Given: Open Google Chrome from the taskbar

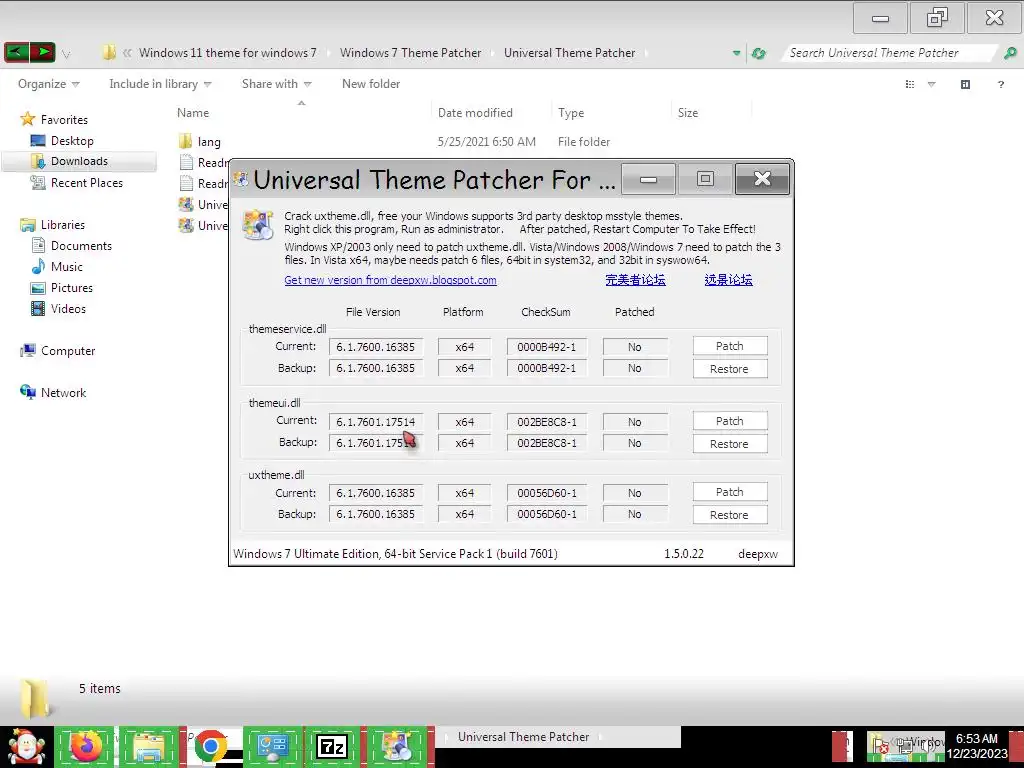Looking at the screenshot, I should 210,746.
